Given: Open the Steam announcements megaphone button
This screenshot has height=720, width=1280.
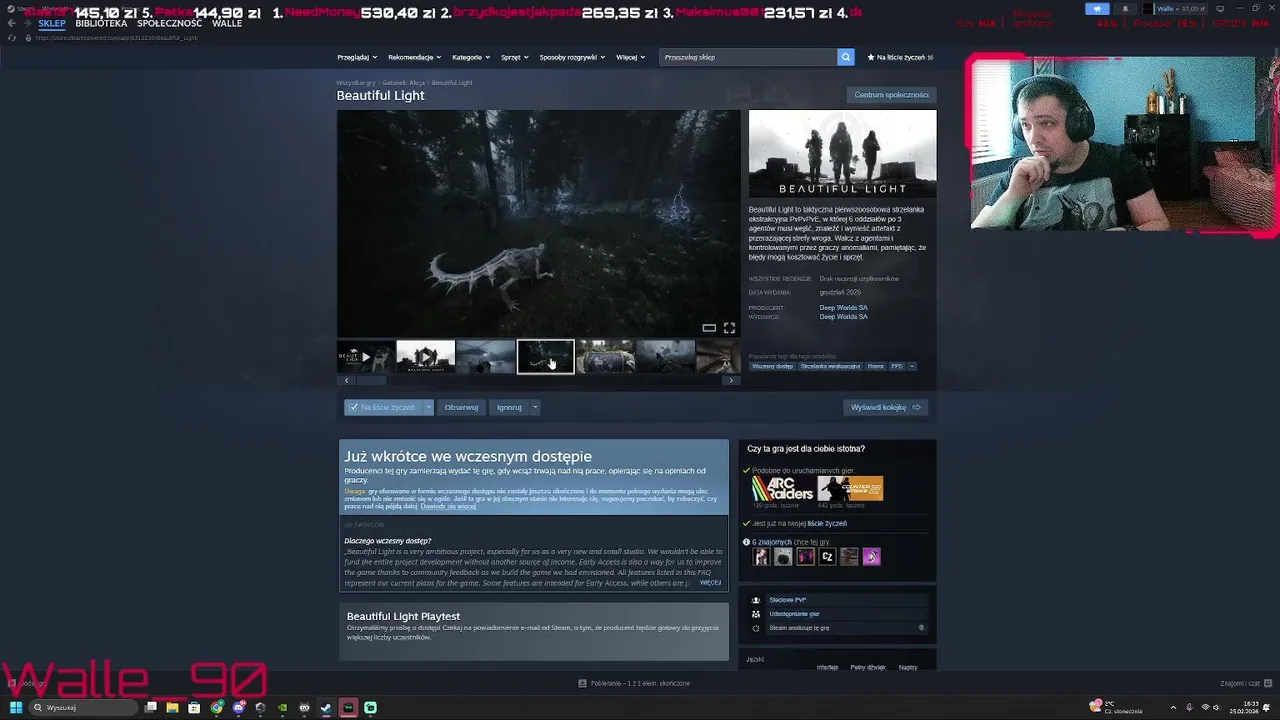Looking at the screenshot, I should point(1097,8).
